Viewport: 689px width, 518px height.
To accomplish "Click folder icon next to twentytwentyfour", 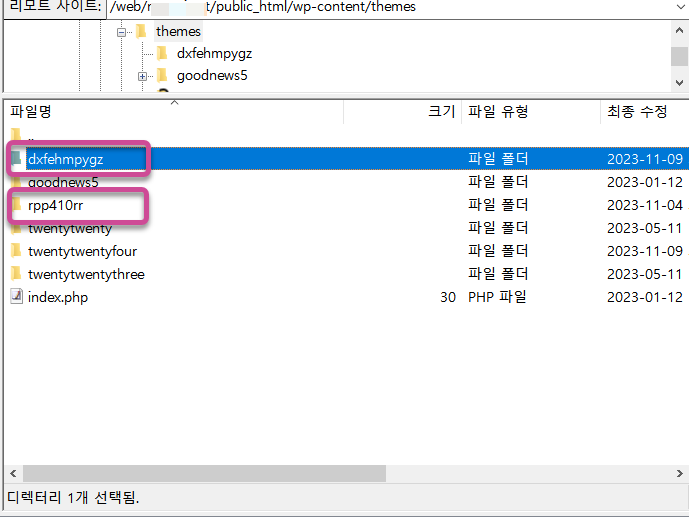I will click(x=16, y=250).
